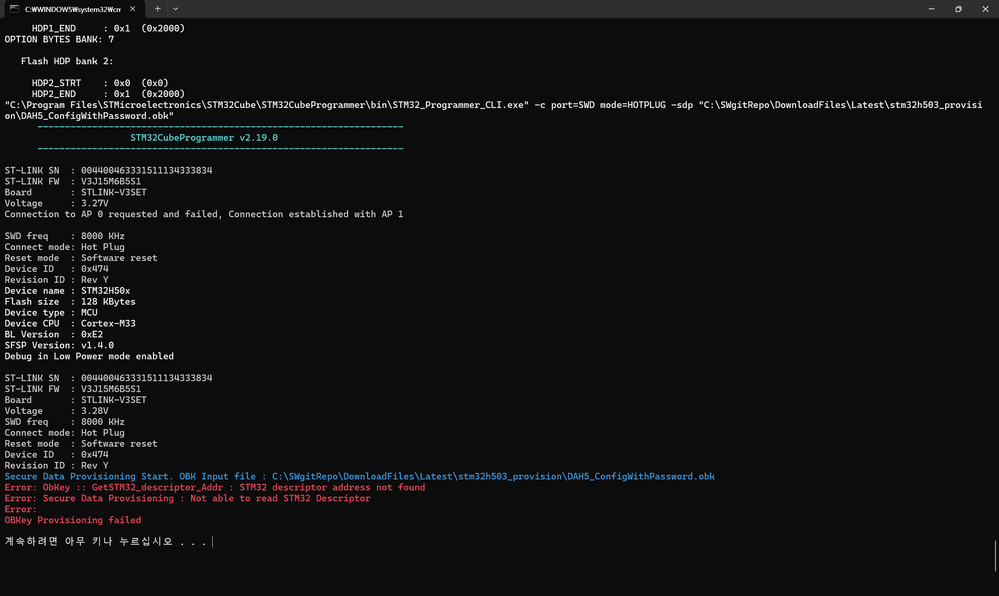
Task: Click the 'OBKey Provisioning failed' error line
Action: (x=73, y=520)
